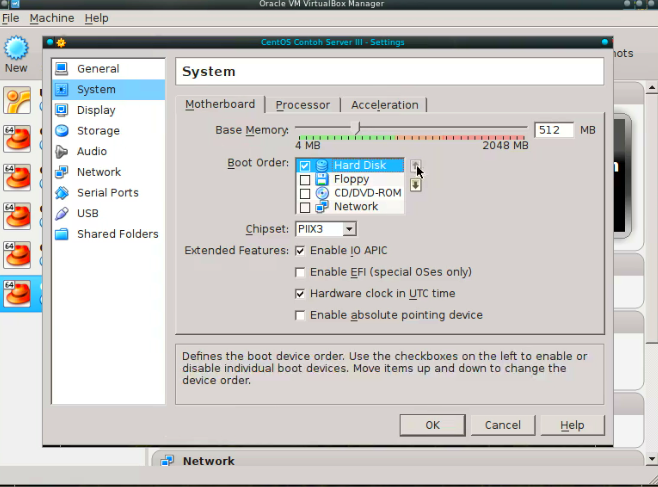
Task: Click the Base Memory value field showing 512
Action: (554, 130)
